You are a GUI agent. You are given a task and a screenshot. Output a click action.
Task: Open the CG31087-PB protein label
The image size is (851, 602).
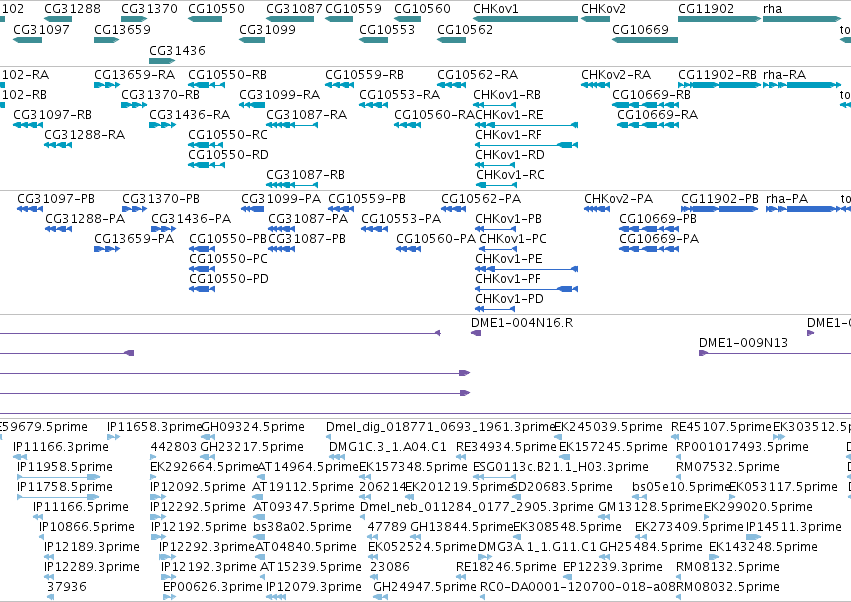click(307, 239)
